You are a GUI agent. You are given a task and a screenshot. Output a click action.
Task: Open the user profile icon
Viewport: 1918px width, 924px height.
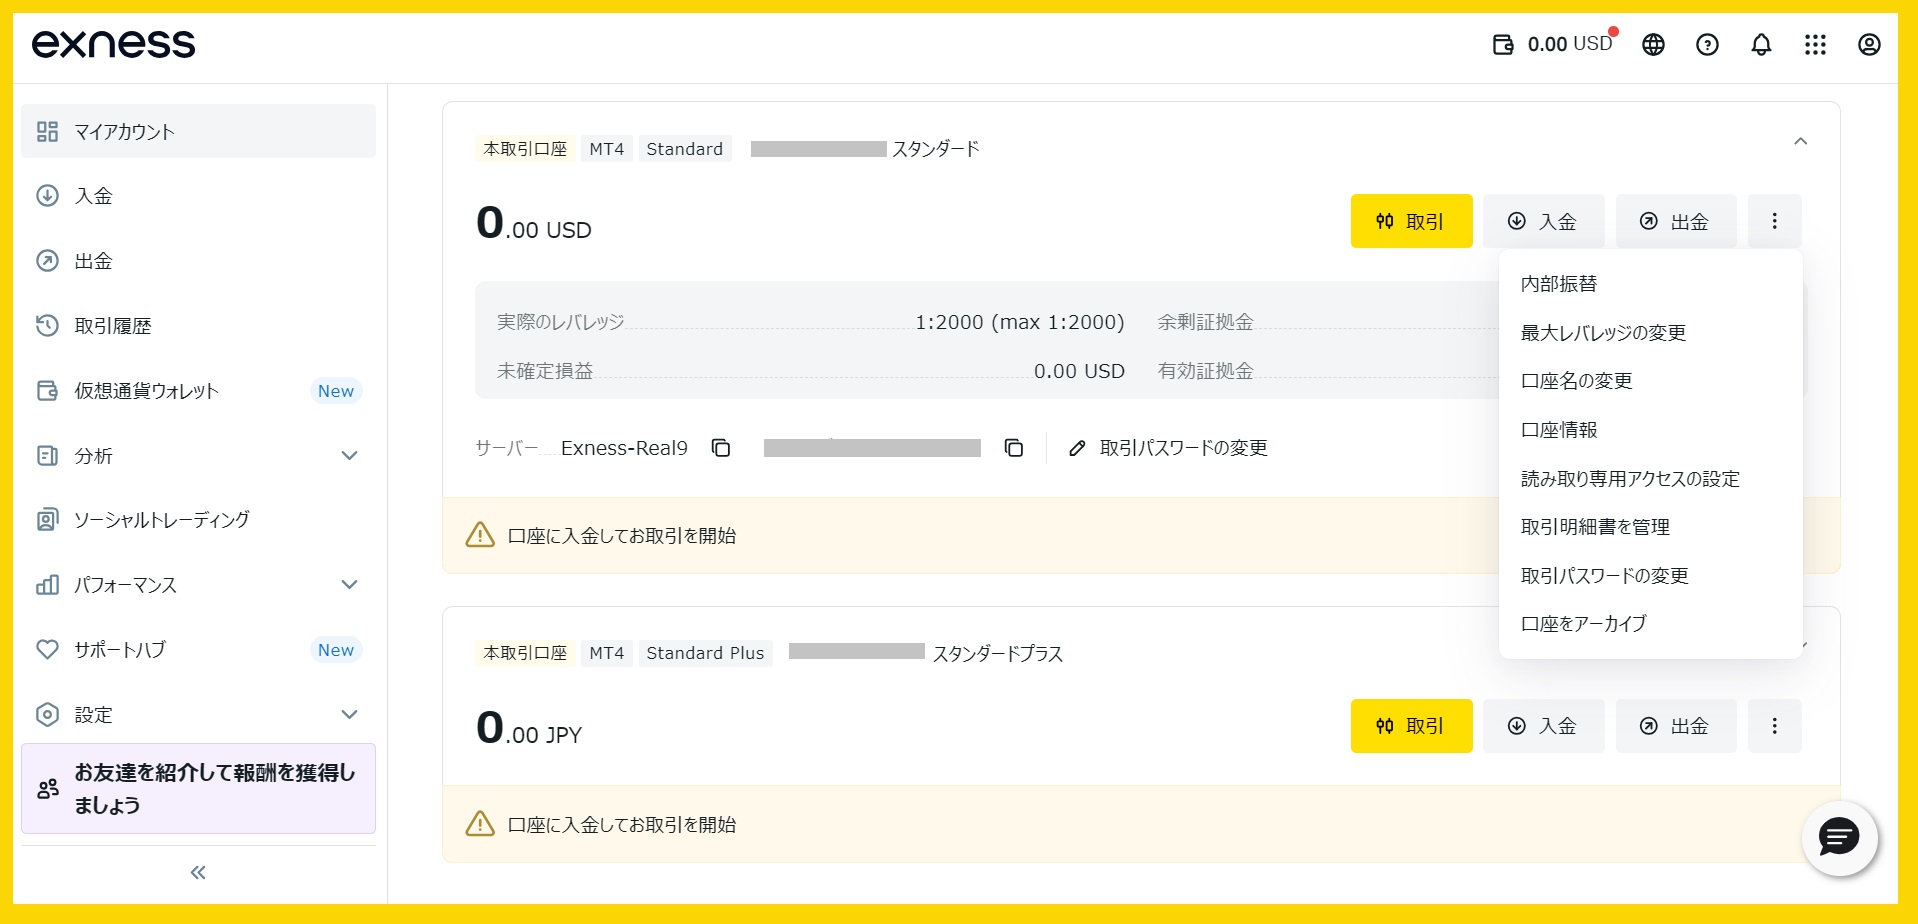(x=1869, y=45)
